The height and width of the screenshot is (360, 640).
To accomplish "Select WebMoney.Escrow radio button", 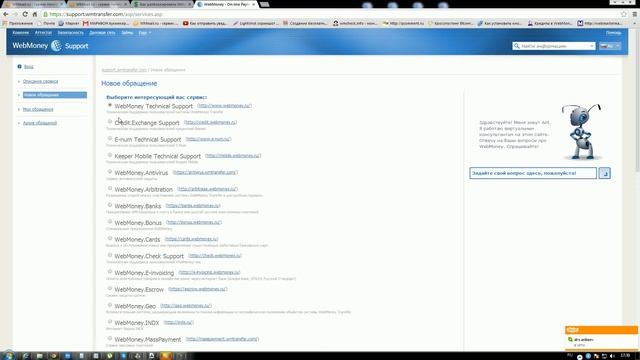I will pyautogui.click(x=110, y=289).
